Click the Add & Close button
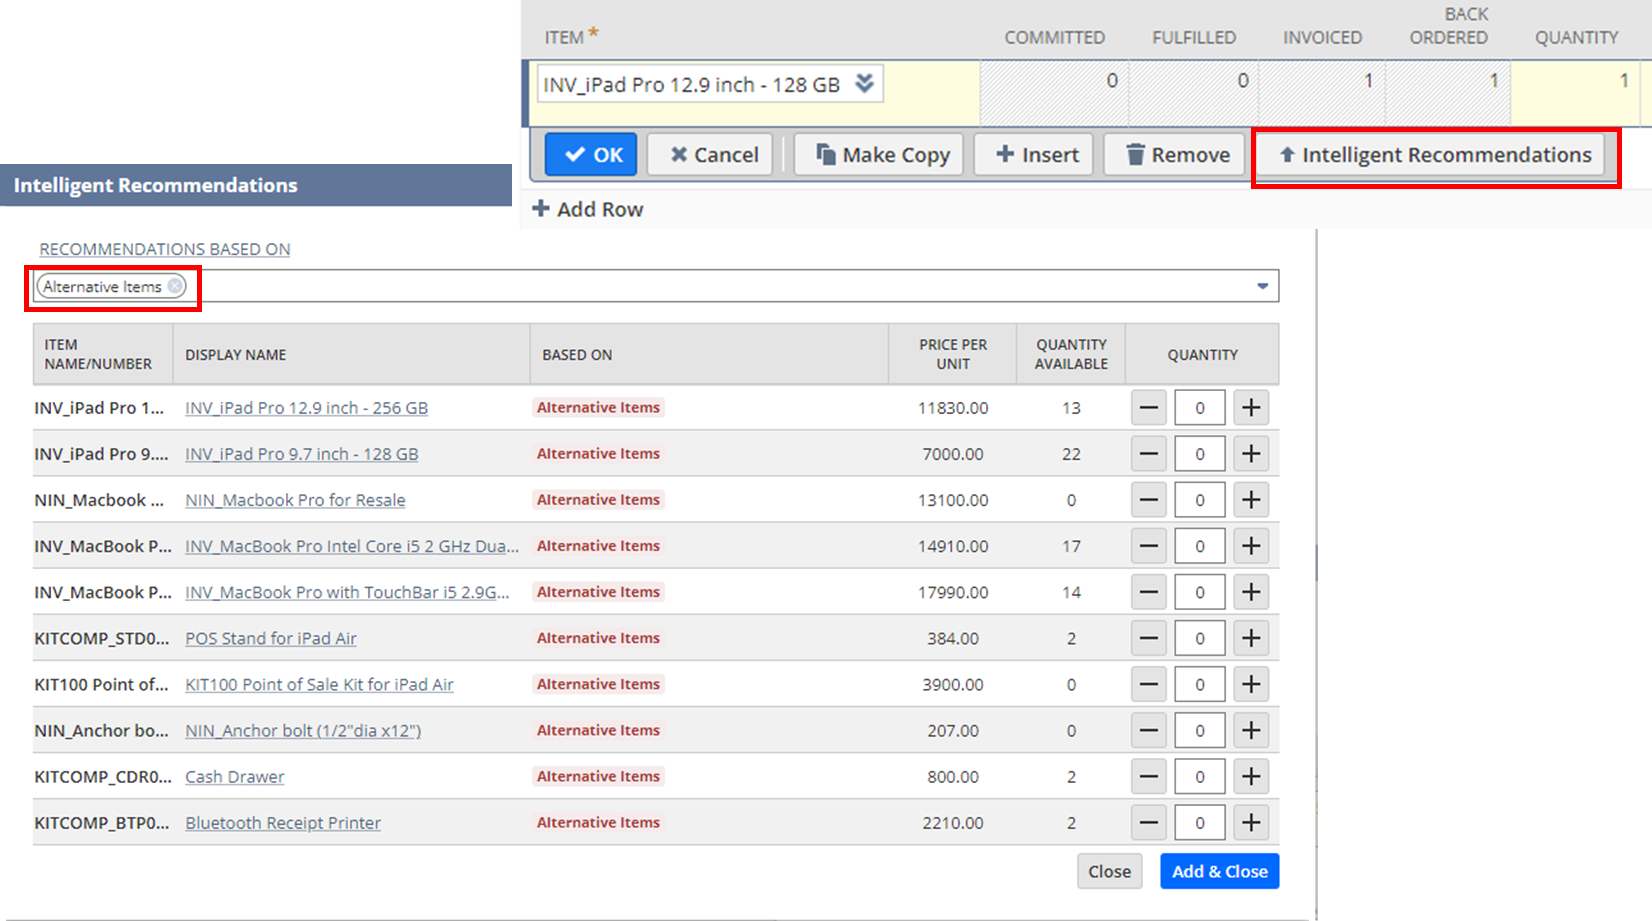The height and width of the screenshot is (921, 1652). coord(1219,871)
